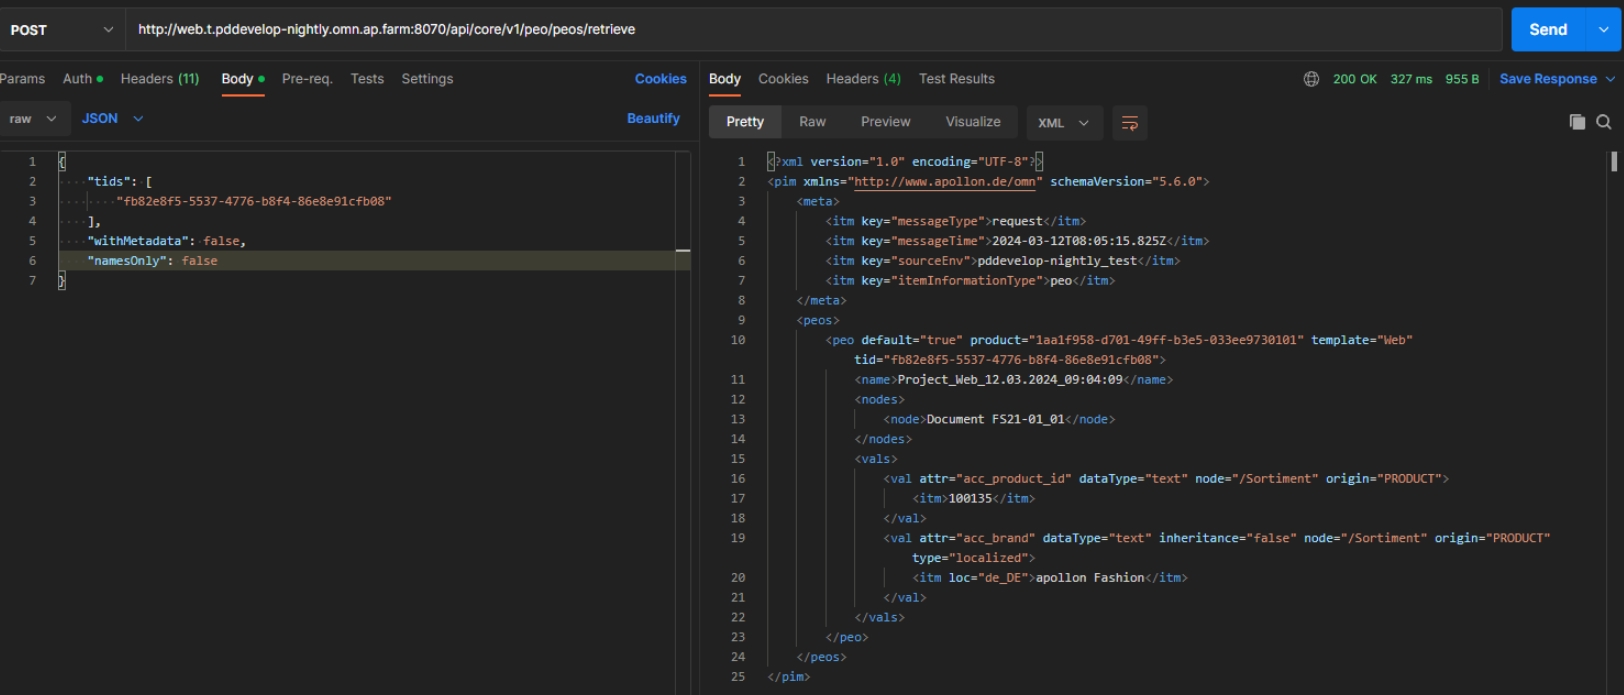The width and height of the screenshot is (1624, 695).
Task: Expand the Save Response options chevron
Action: point(1610,79)
